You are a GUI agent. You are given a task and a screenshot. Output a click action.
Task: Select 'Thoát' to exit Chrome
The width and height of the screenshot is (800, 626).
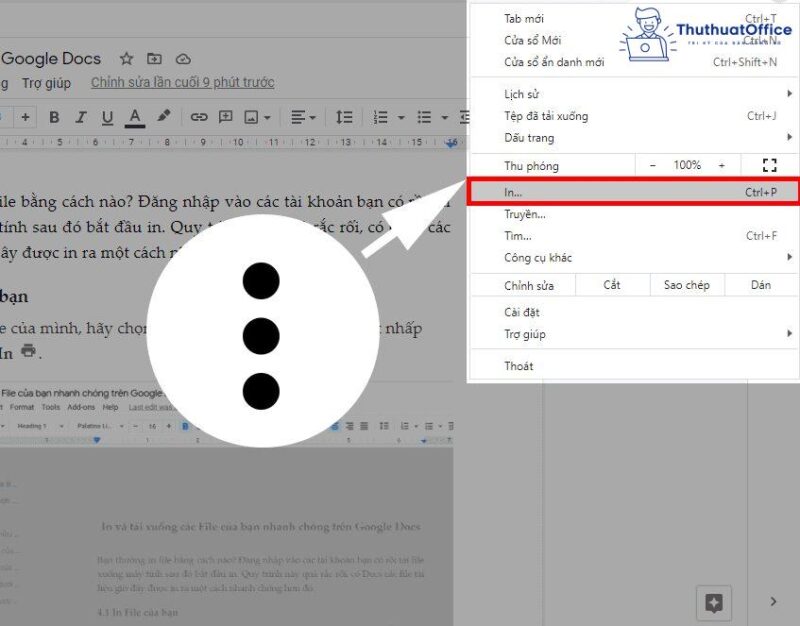point(633,366)
